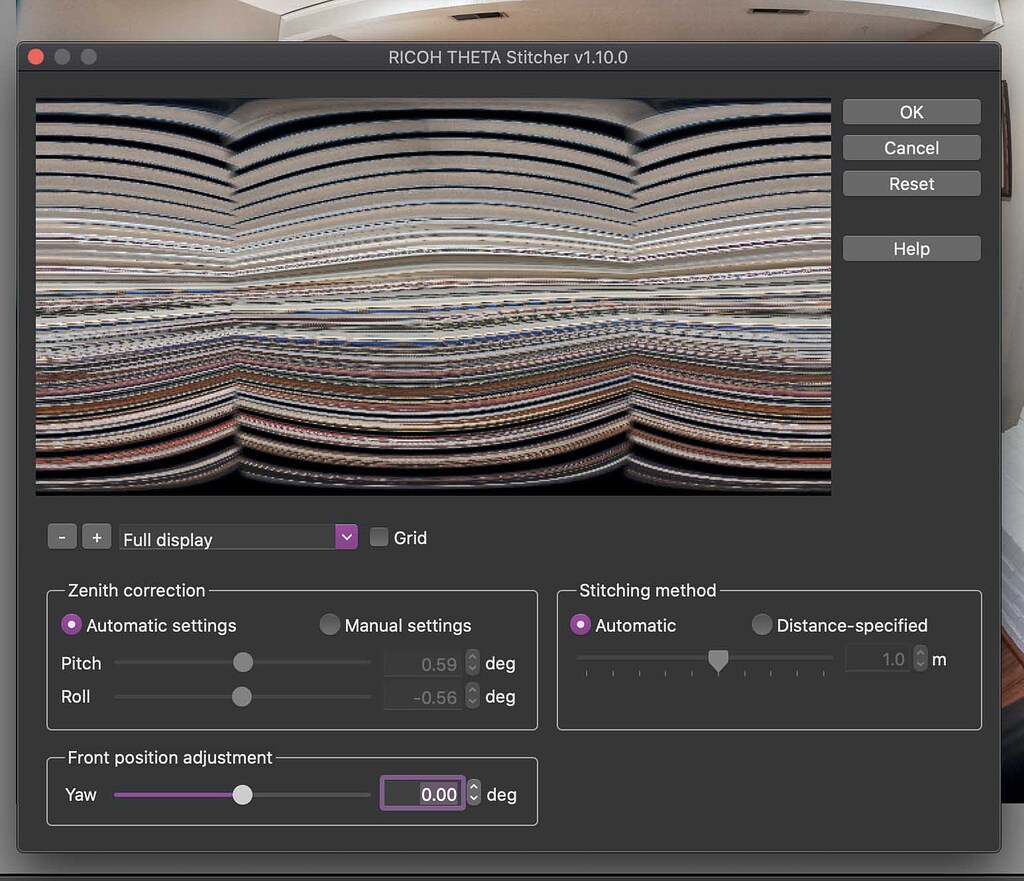Click the Yaw degree value field
This screenshot has width=1024, height=881.
[x=423, y=794]
